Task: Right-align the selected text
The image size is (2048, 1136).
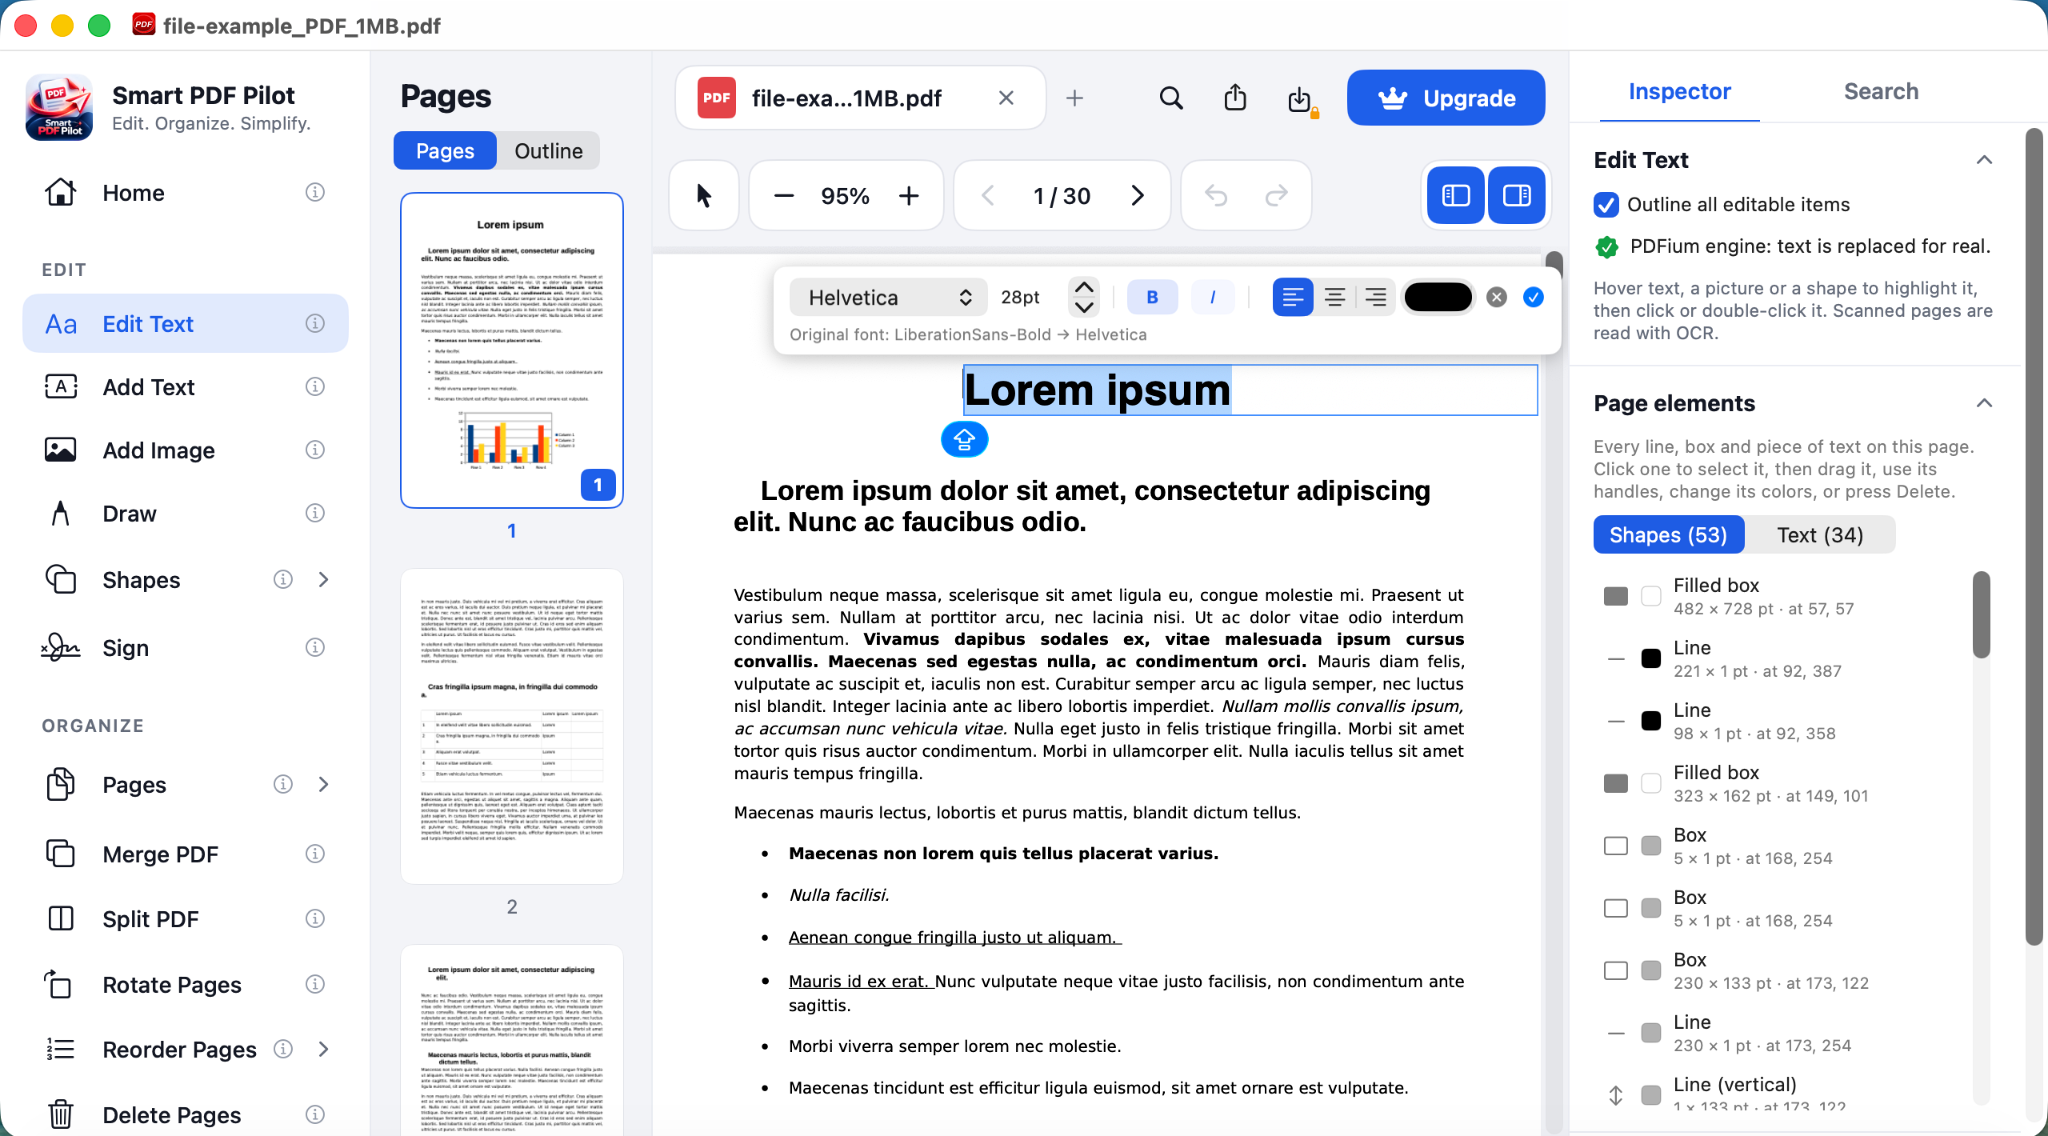Action: click(x=1376, y=297)
